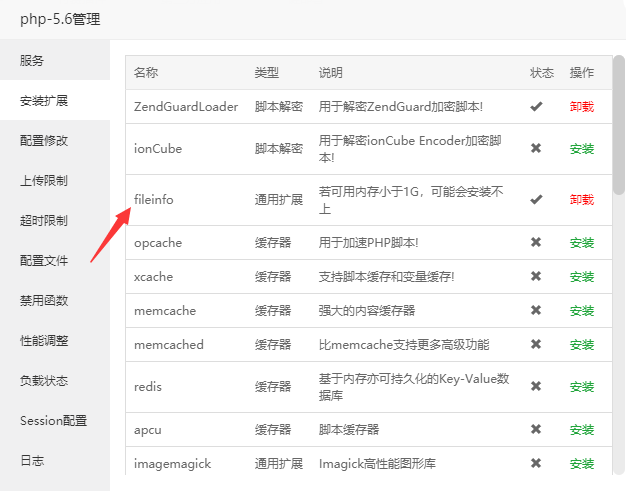Click memcached row cross status icon
626x491 pixels.
(536, 344)
